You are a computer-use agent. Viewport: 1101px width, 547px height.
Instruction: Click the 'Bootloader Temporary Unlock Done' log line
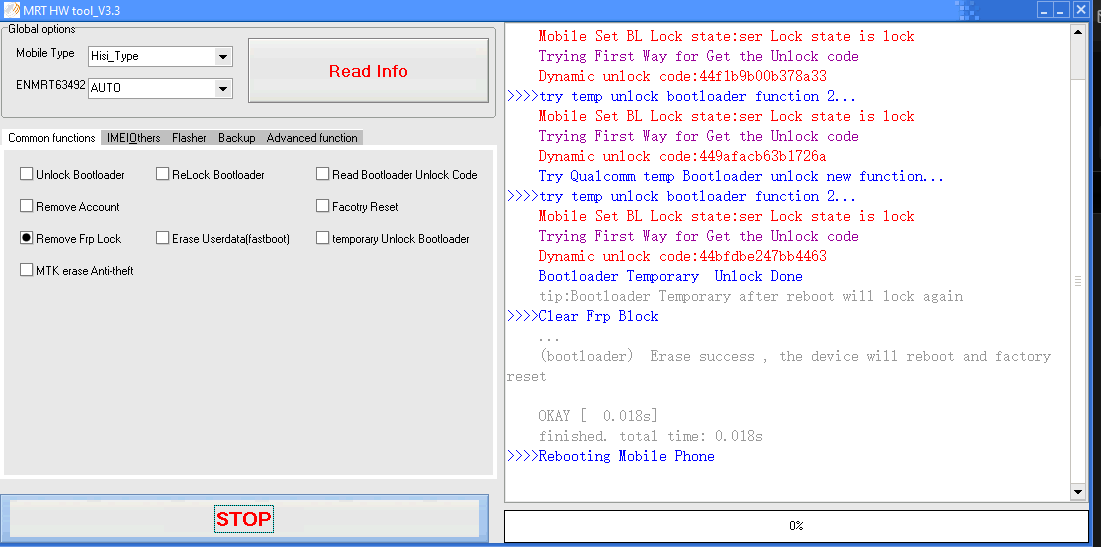[x=671, y=277]
